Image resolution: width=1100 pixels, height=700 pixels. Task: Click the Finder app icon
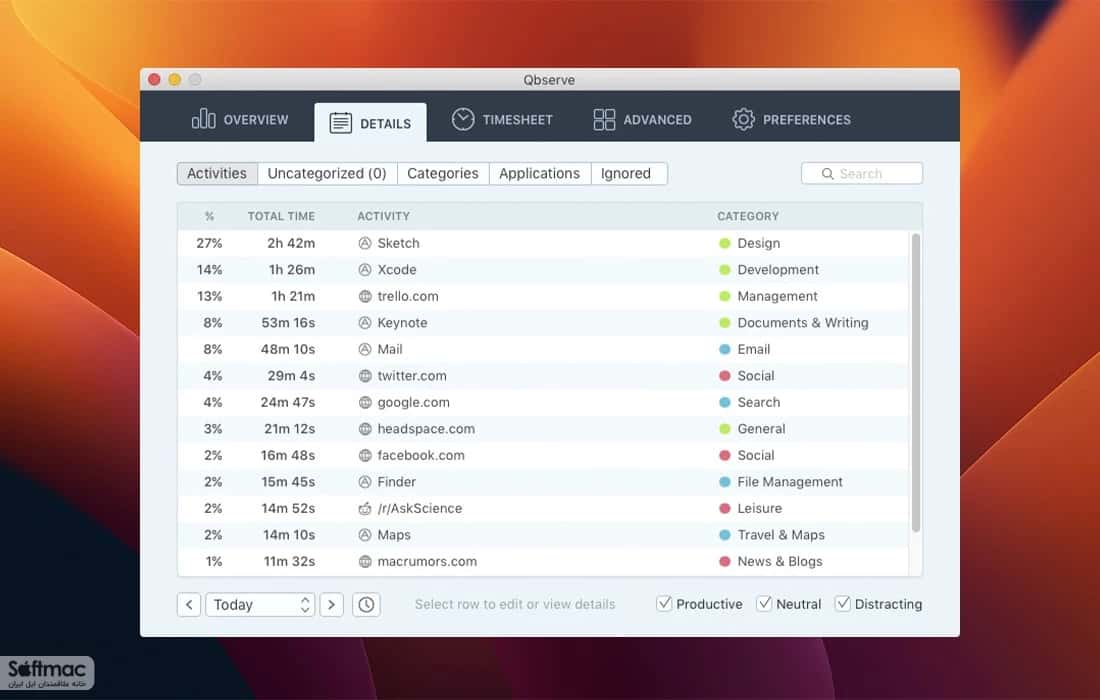[365, 482]
